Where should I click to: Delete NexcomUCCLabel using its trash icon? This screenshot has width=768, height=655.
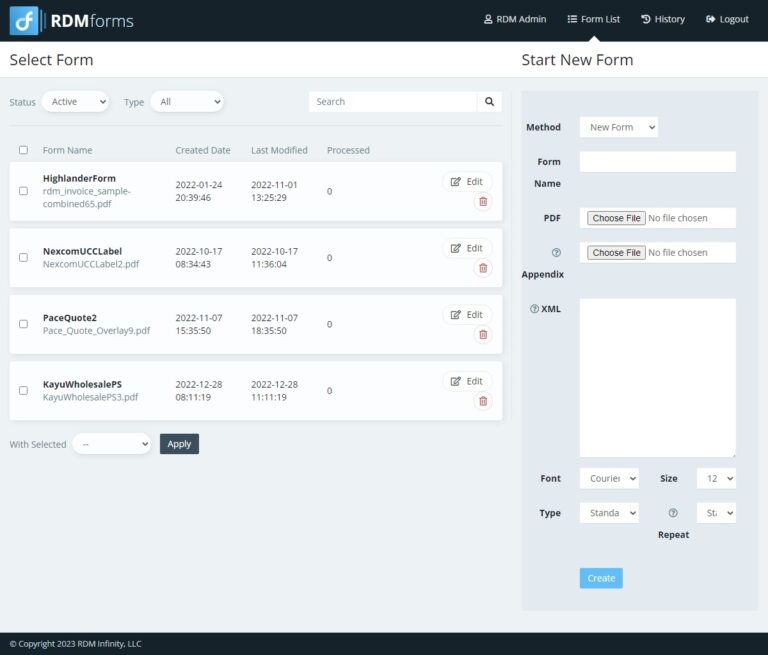point(483,268)
